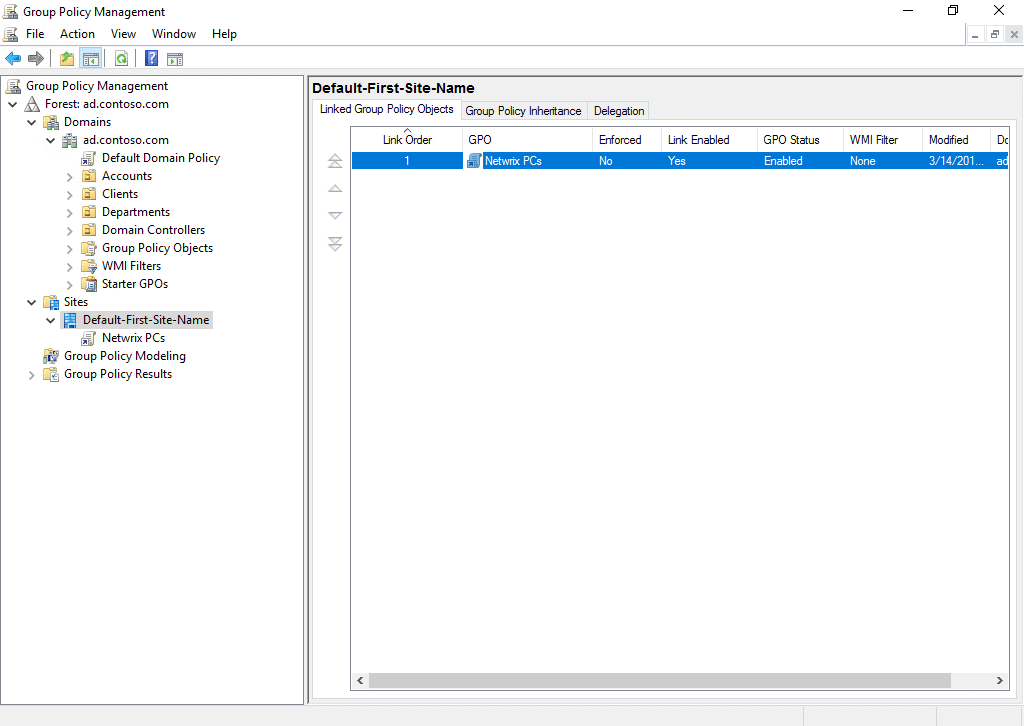Toggle the Show/Hide Console Tree icon
Viewport: 1024px width, 726px height.
(x=91, y=59)
